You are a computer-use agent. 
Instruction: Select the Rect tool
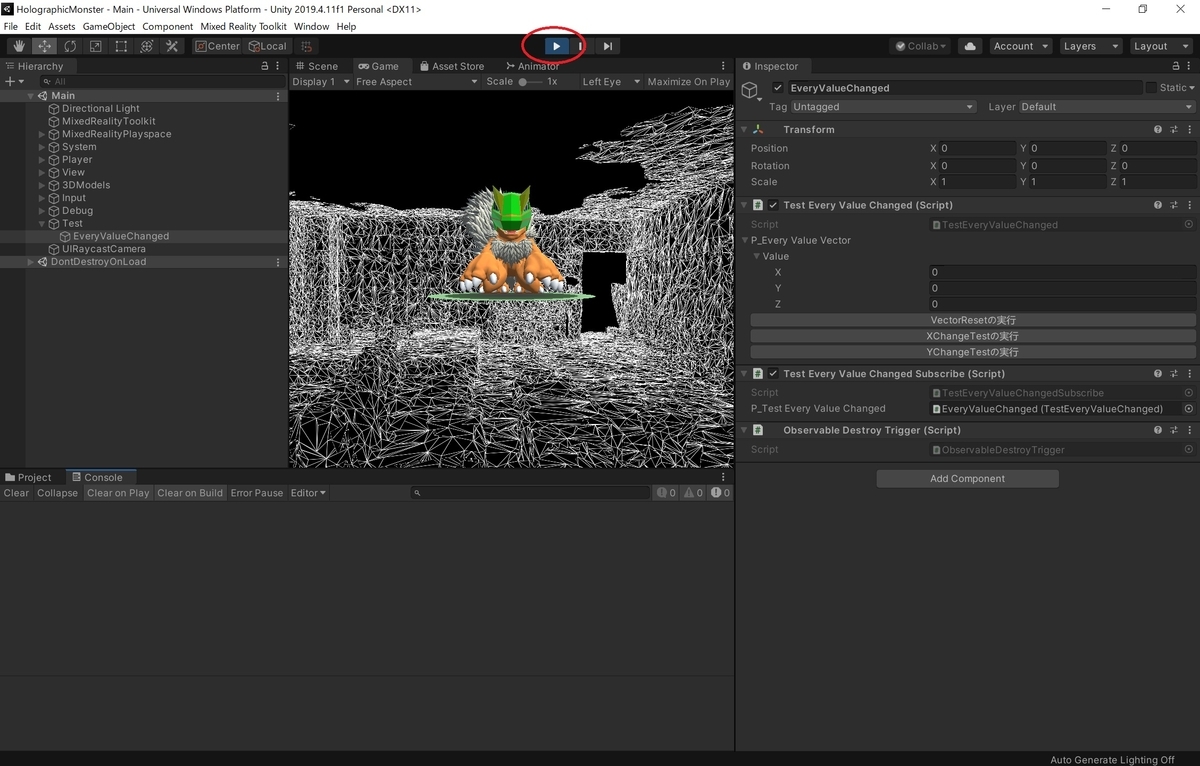click(121, 46)
